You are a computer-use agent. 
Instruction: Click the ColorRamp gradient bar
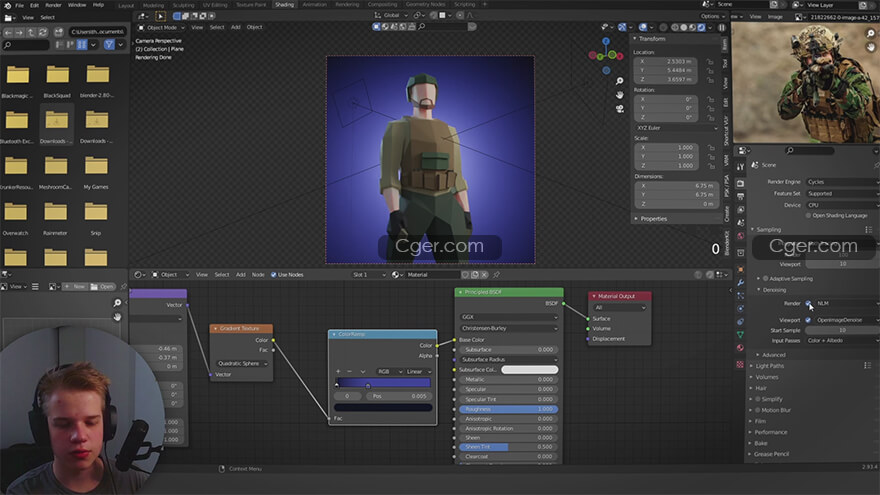(x=383, y=383)
